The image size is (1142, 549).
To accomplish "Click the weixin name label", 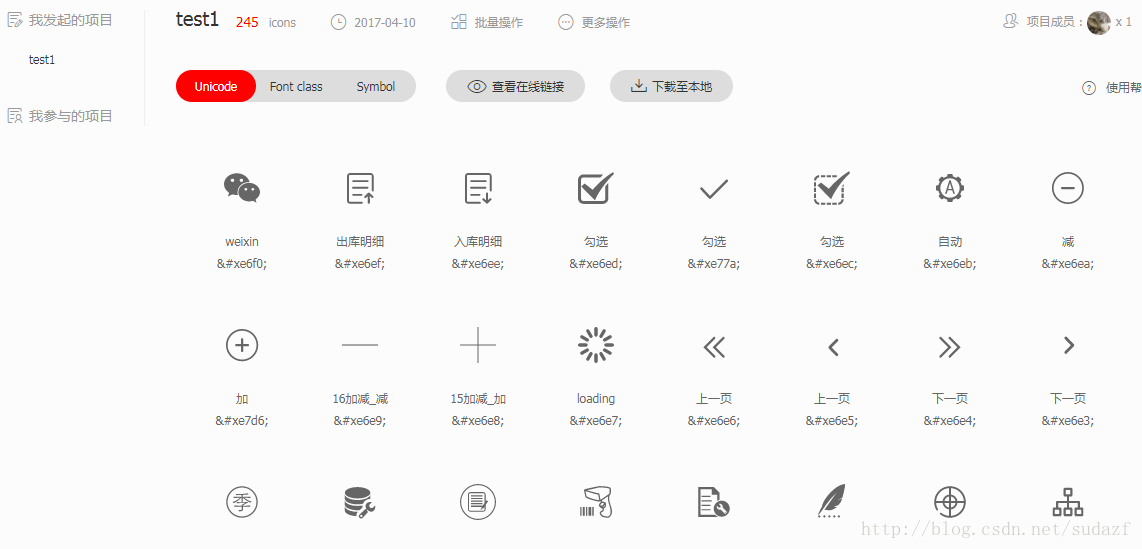I will coord(243,242).
